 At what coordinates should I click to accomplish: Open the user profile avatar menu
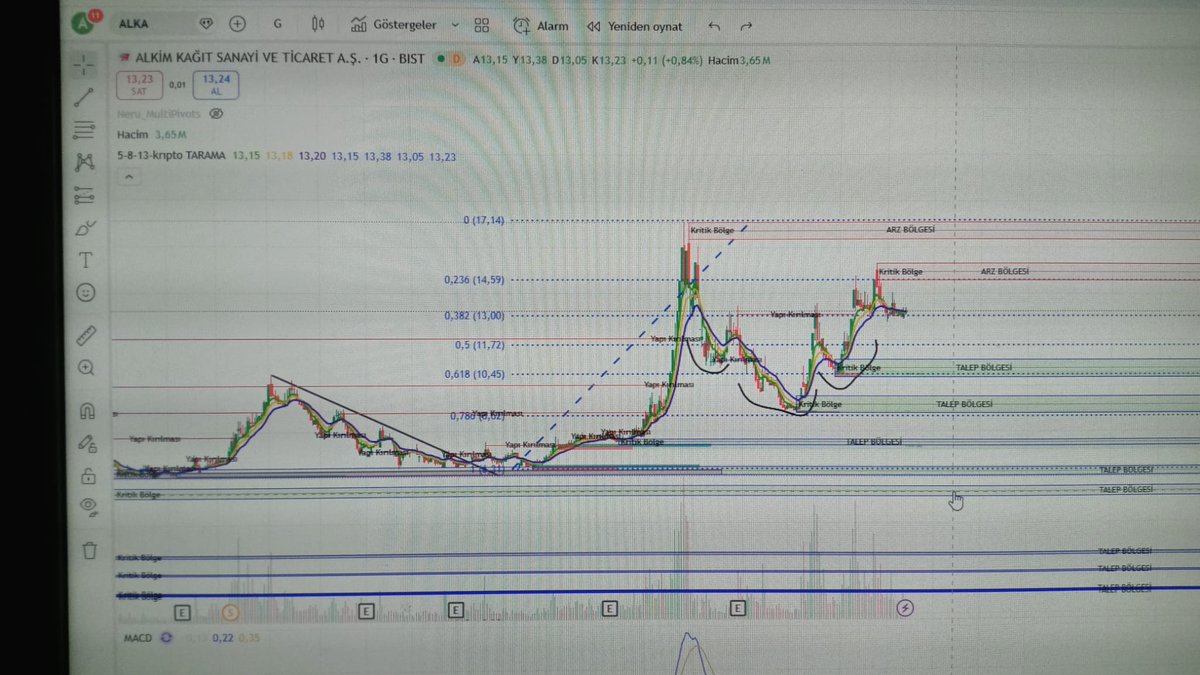pyautogui.click(x=86, y=22)
